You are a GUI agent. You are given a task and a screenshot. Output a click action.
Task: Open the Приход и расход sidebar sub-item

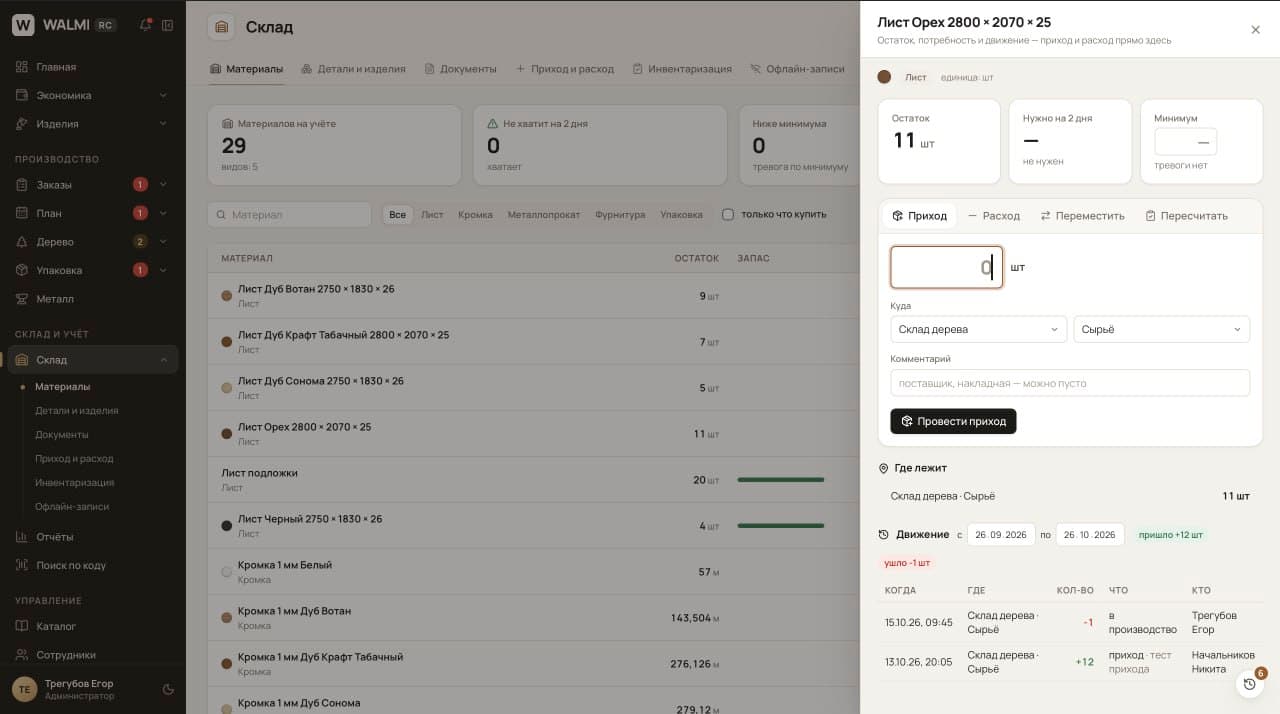click(x=74, y=459)
